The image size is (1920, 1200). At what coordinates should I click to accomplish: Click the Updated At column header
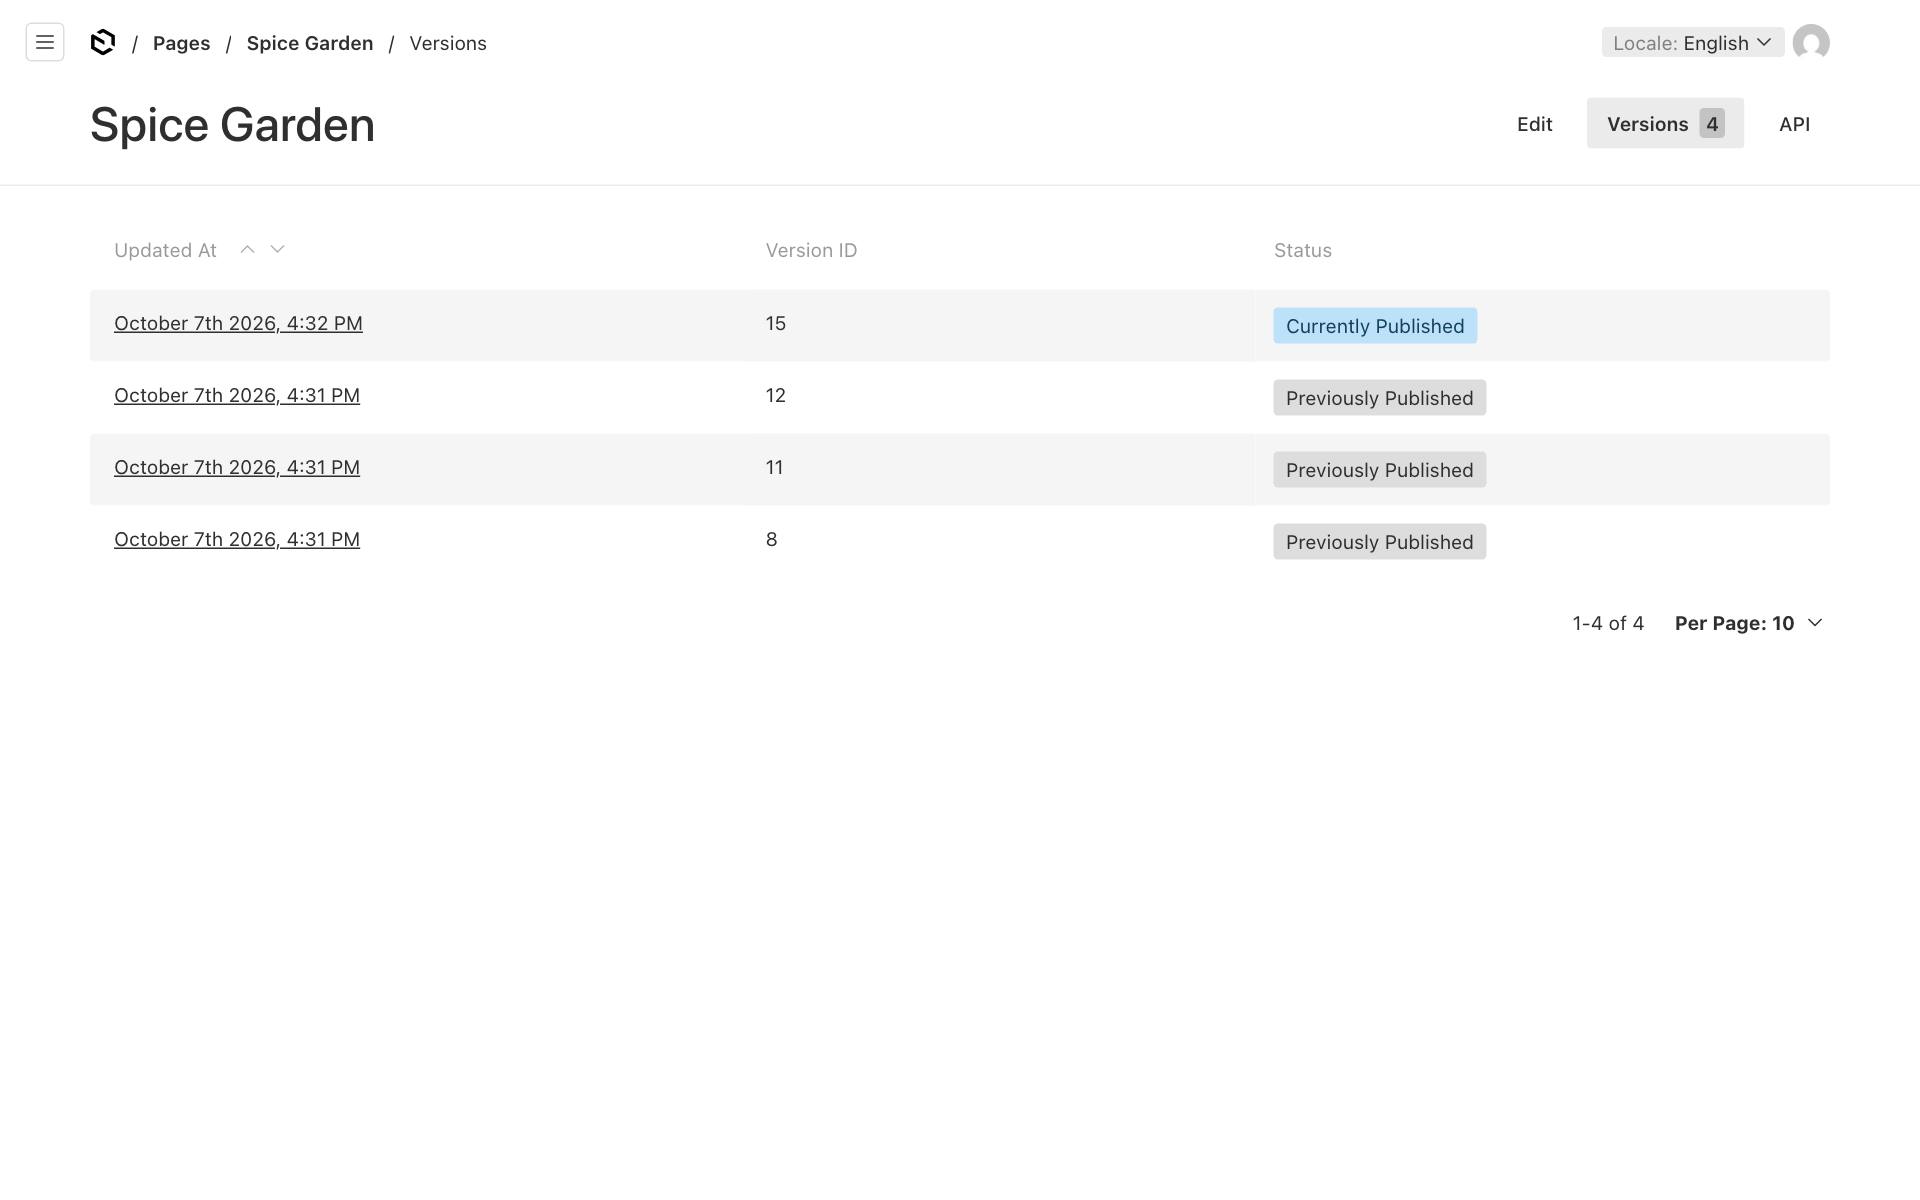(x=165, y=250)
